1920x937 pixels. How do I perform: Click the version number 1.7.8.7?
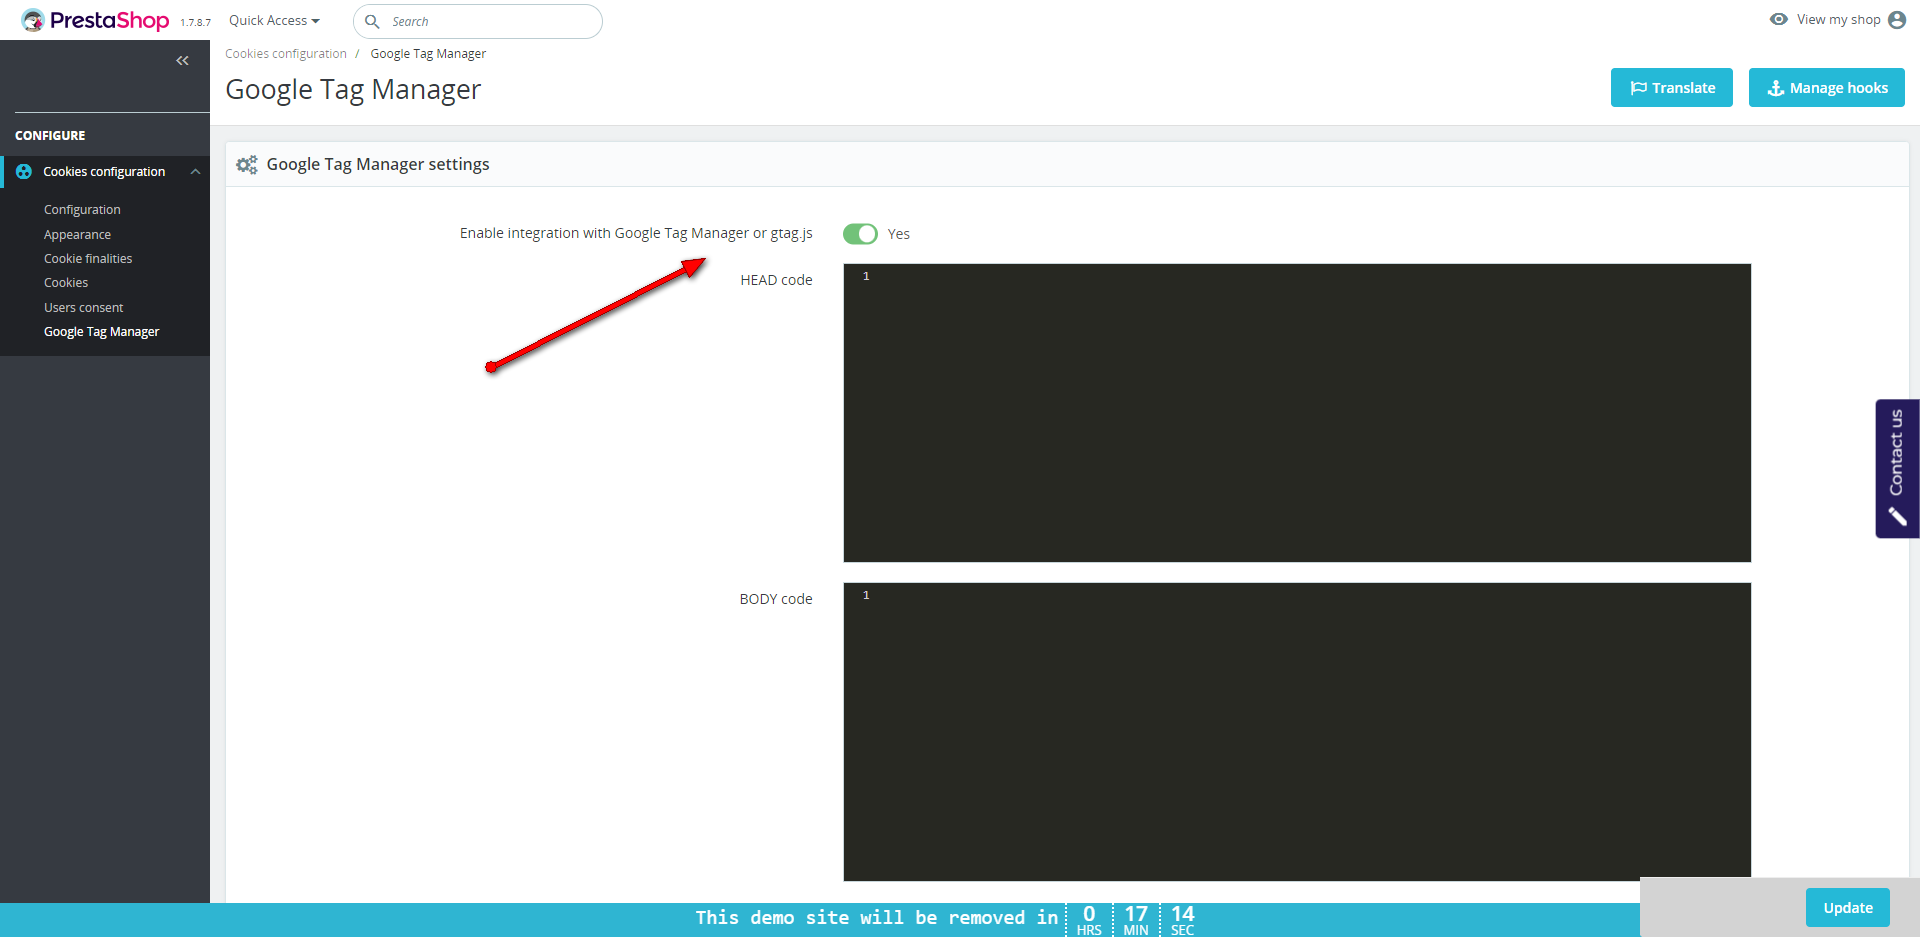195,23
